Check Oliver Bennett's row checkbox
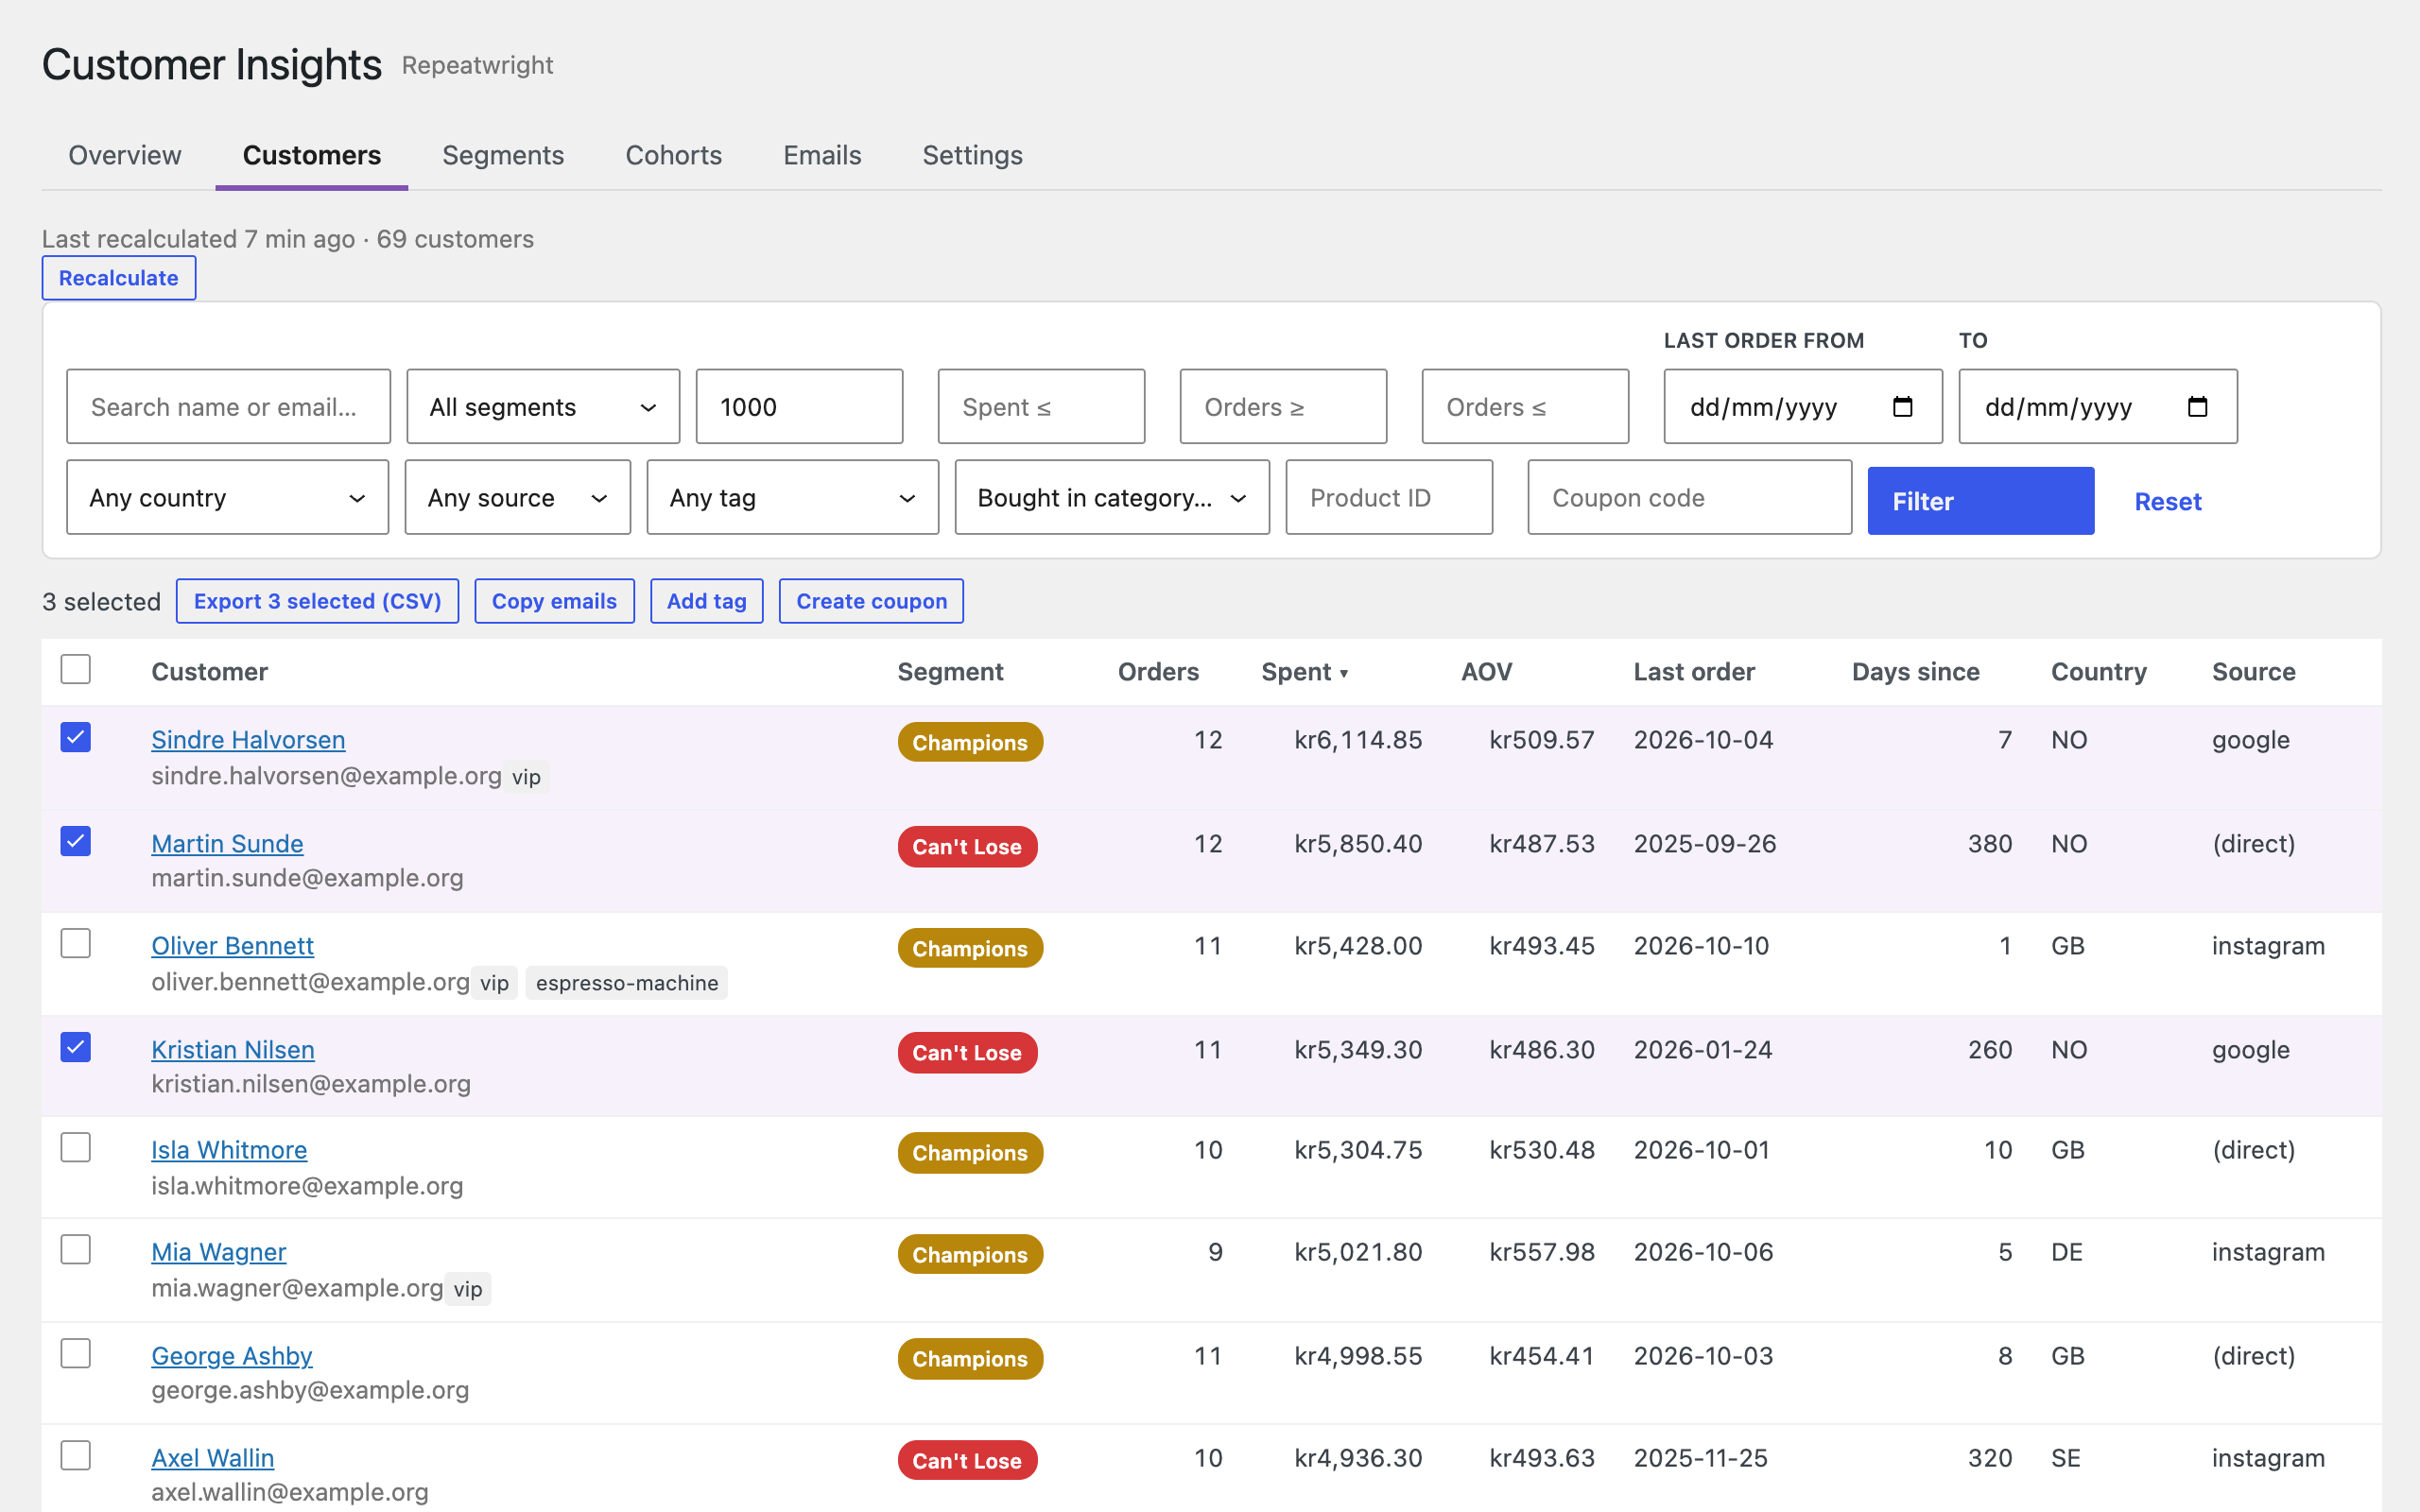 [x=76, y=943]
